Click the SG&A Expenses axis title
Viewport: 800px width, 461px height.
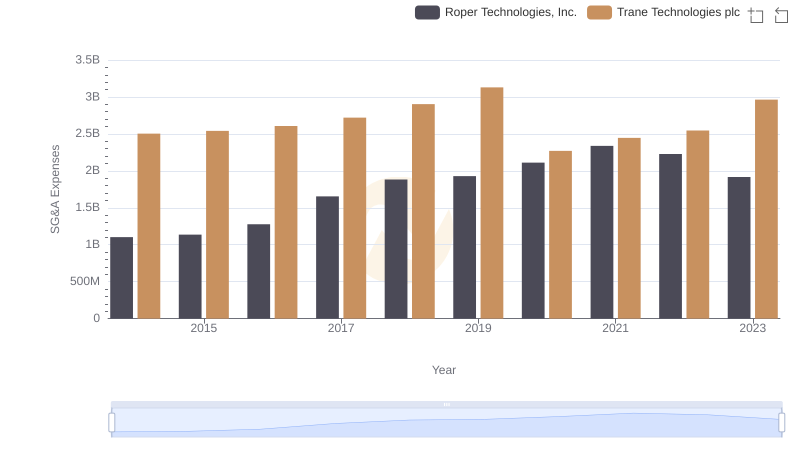point(55,189)
